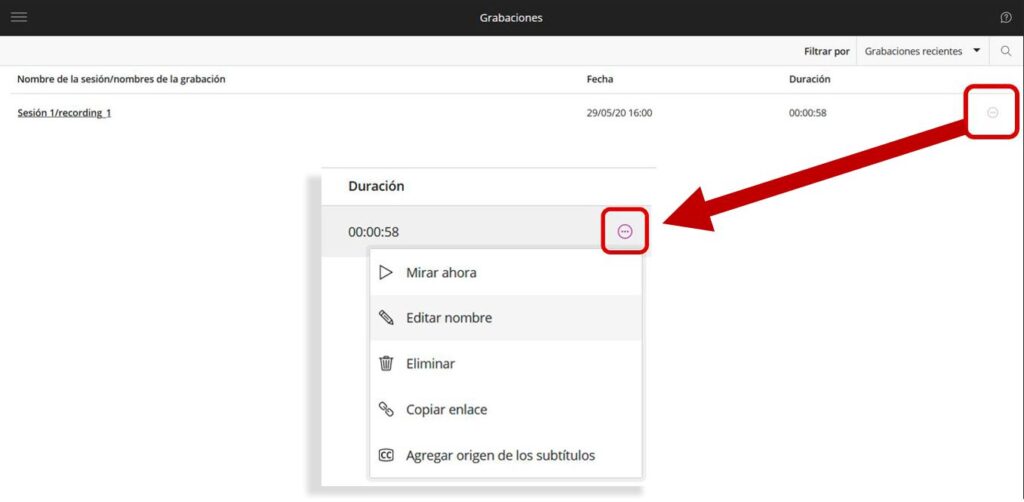Open recording options in the Sesión 1 table row
1024x502 pixels.
click(x=992, y=113)
